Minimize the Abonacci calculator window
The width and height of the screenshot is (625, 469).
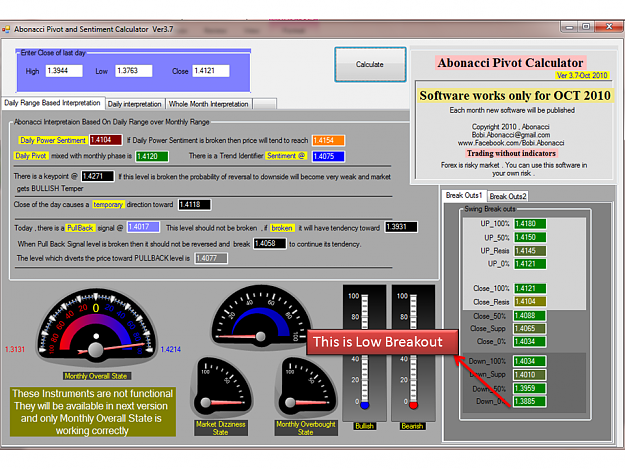click(x=569, y=27)
